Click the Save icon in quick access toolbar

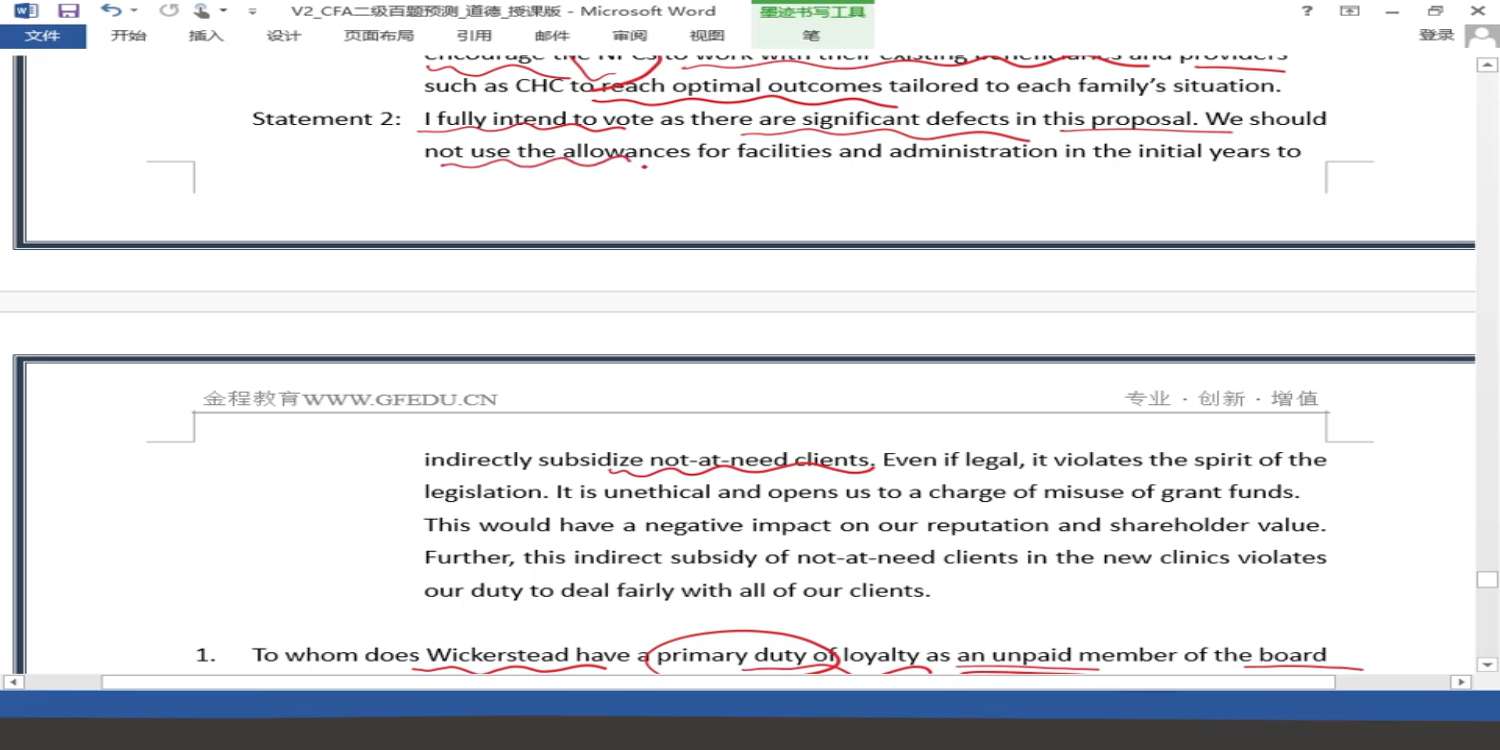pyautogui.click(x=68, y=11)
